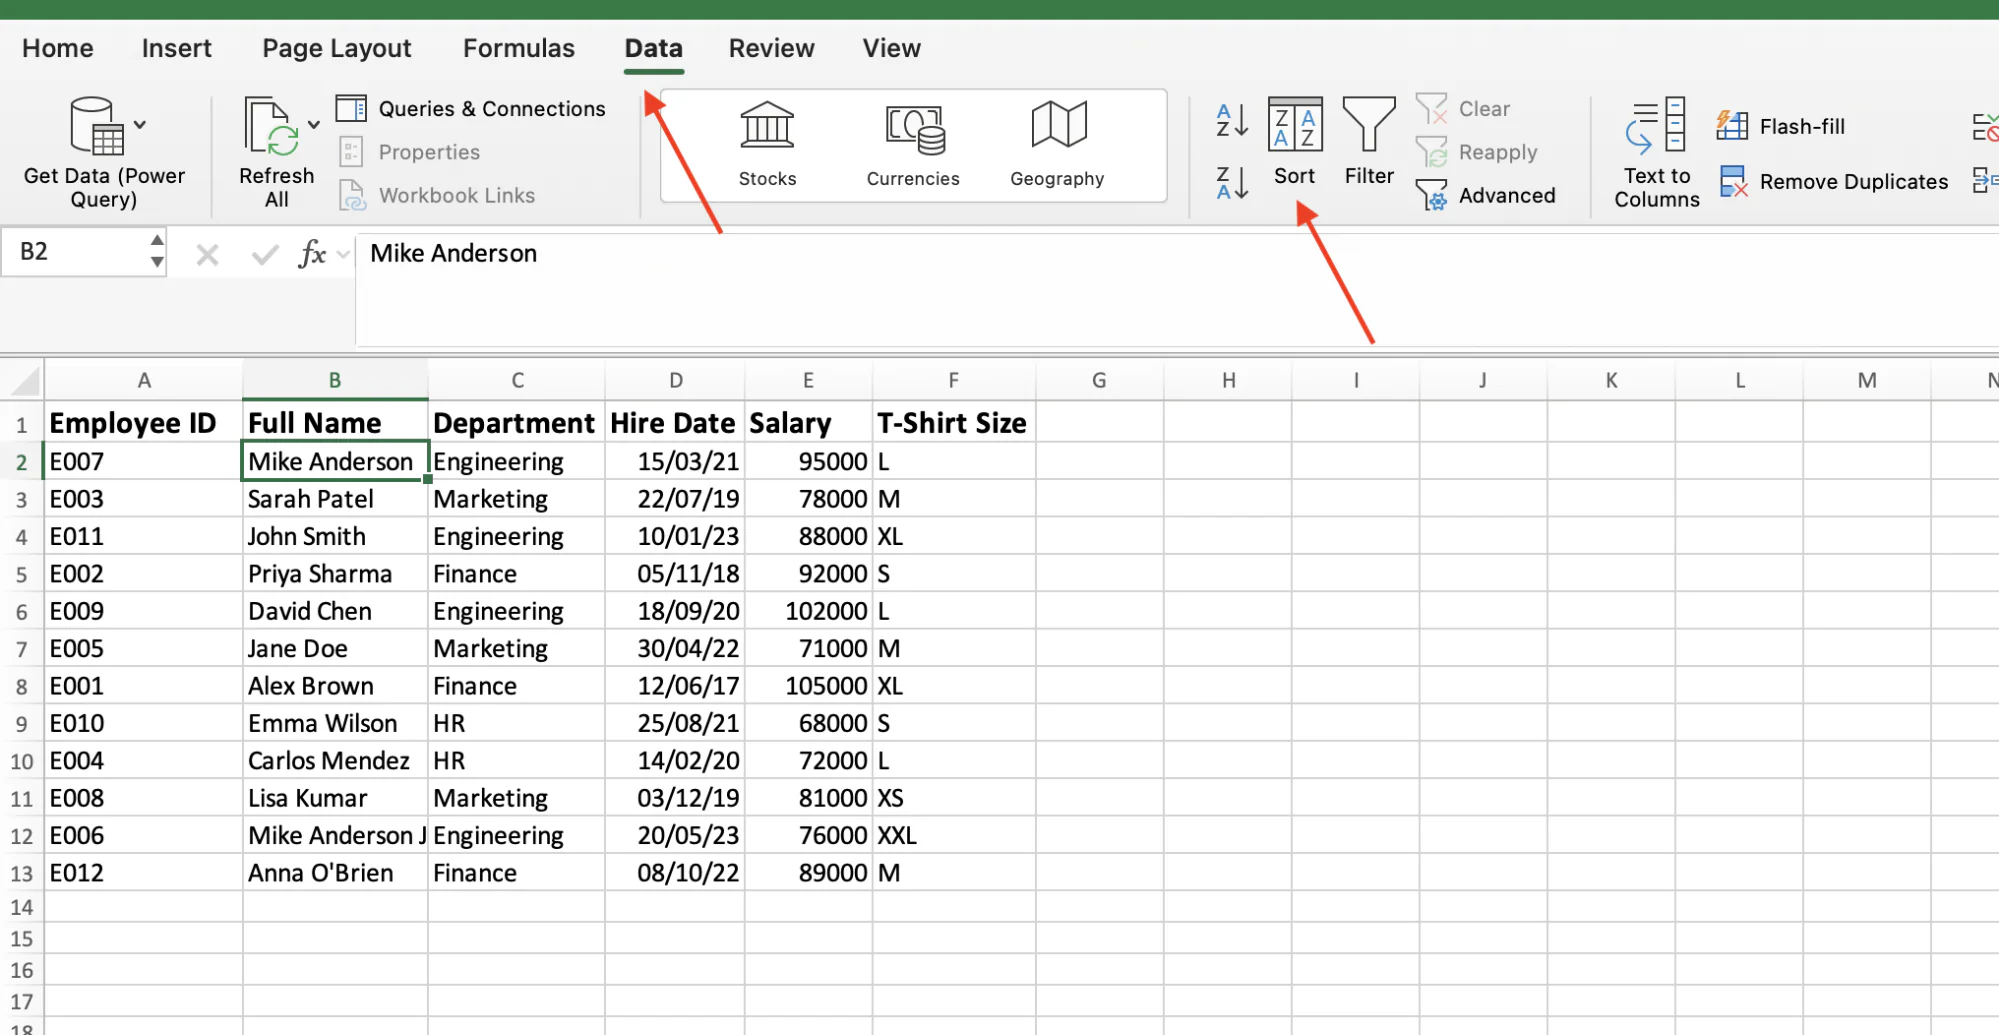
Task: Confirm entry with the checkmark icon
Action: click(x=265, y=255)
